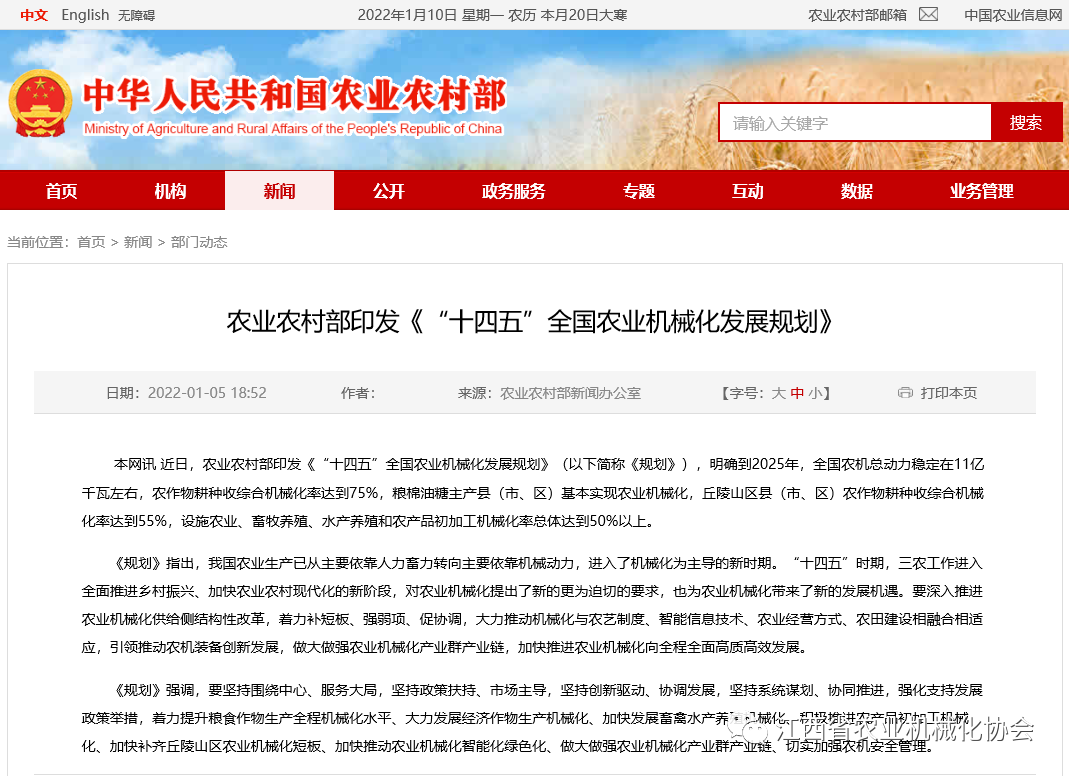
Task: Click the mail envelope icon
Action: tap(928, 14)
